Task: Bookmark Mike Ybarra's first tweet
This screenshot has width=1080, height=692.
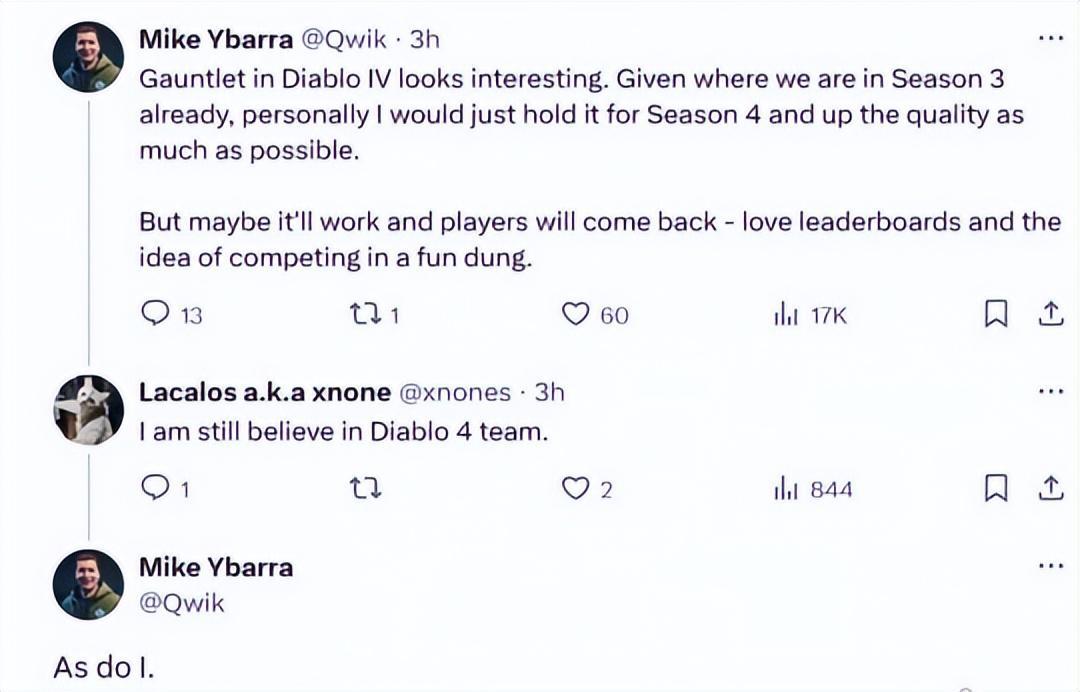Action: click(996, 315)
